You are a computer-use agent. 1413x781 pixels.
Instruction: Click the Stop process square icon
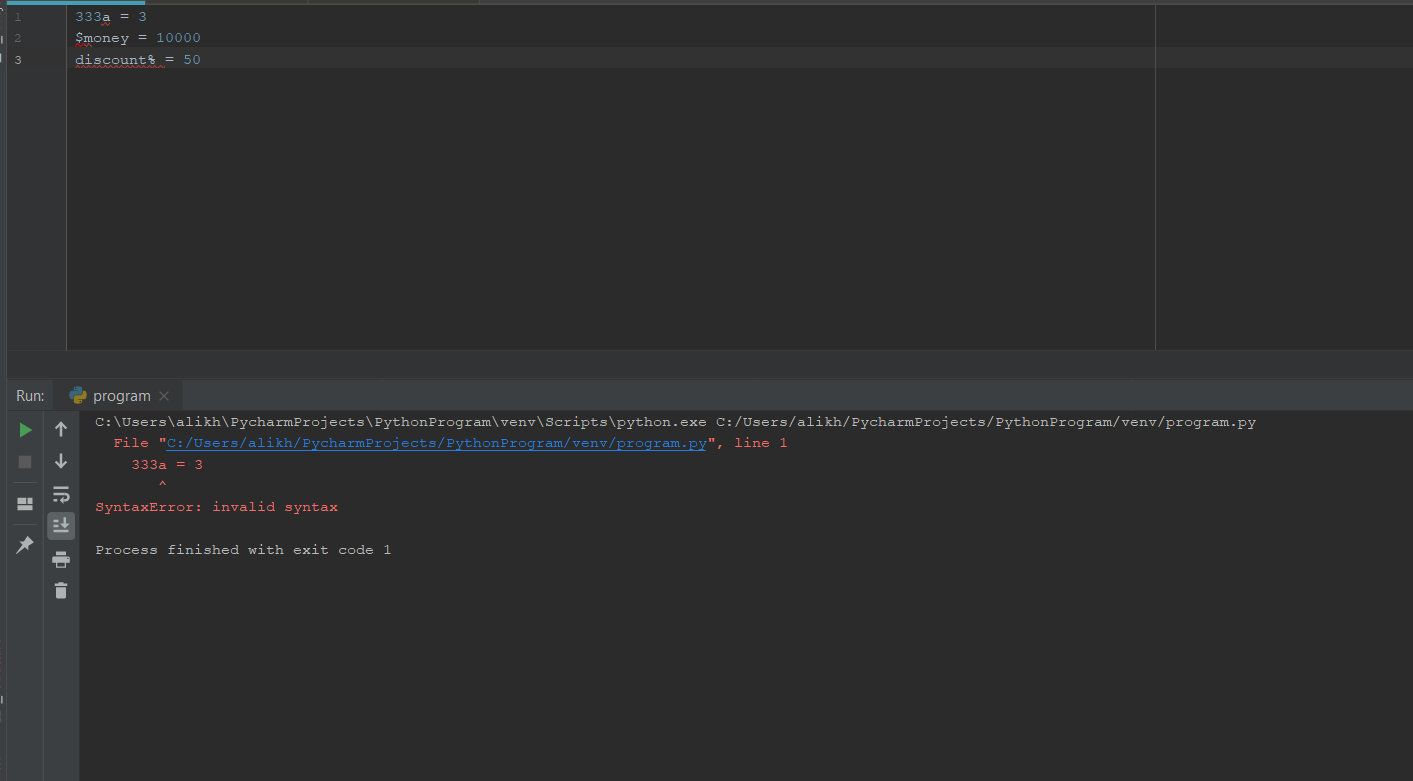(25, 462)
